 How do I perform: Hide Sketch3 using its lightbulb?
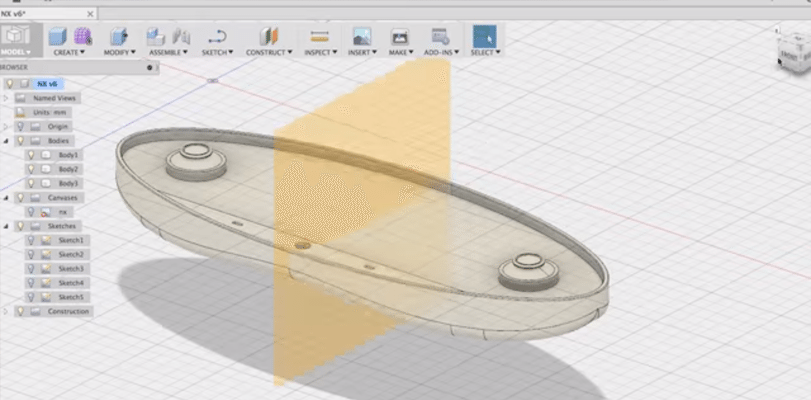31,269
